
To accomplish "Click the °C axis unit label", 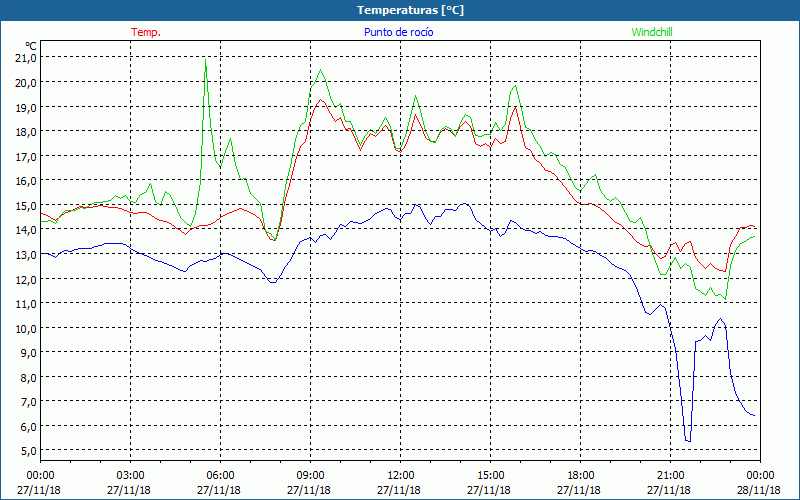I will click(31, 46).
